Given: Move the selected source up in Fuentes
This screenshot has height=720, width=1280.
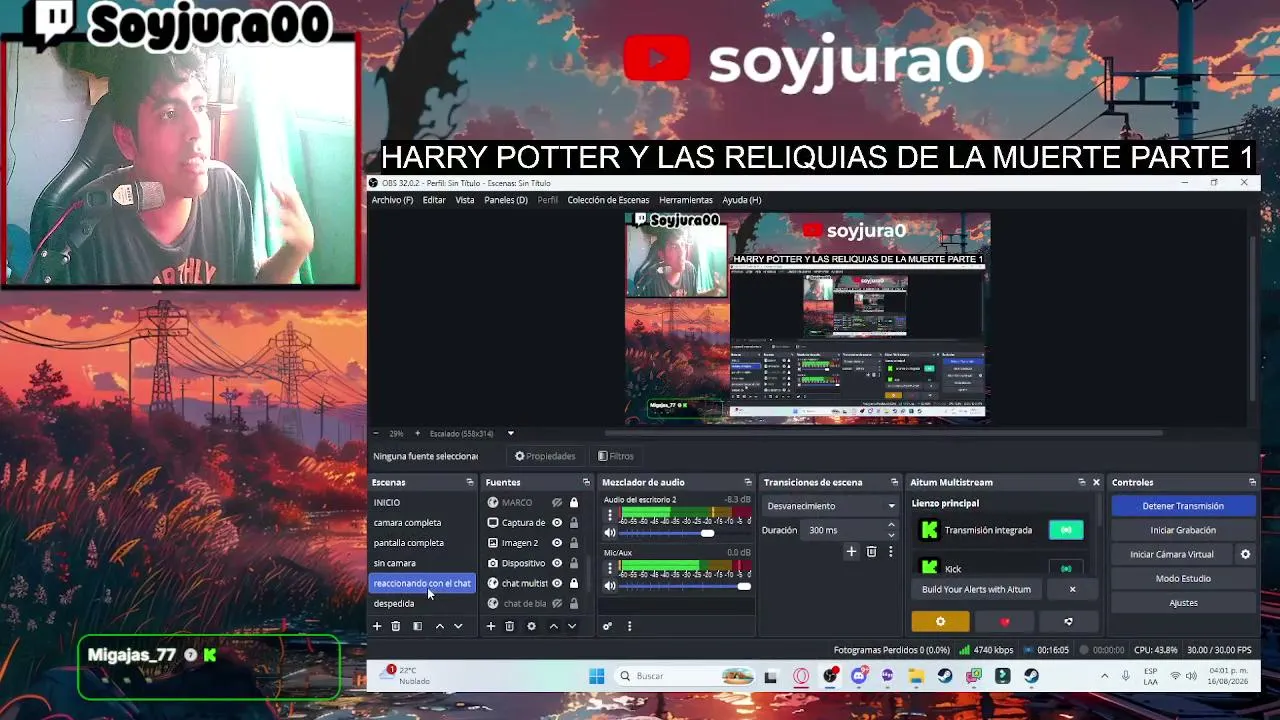Looking at the screenshot, I should click(553, 626).
